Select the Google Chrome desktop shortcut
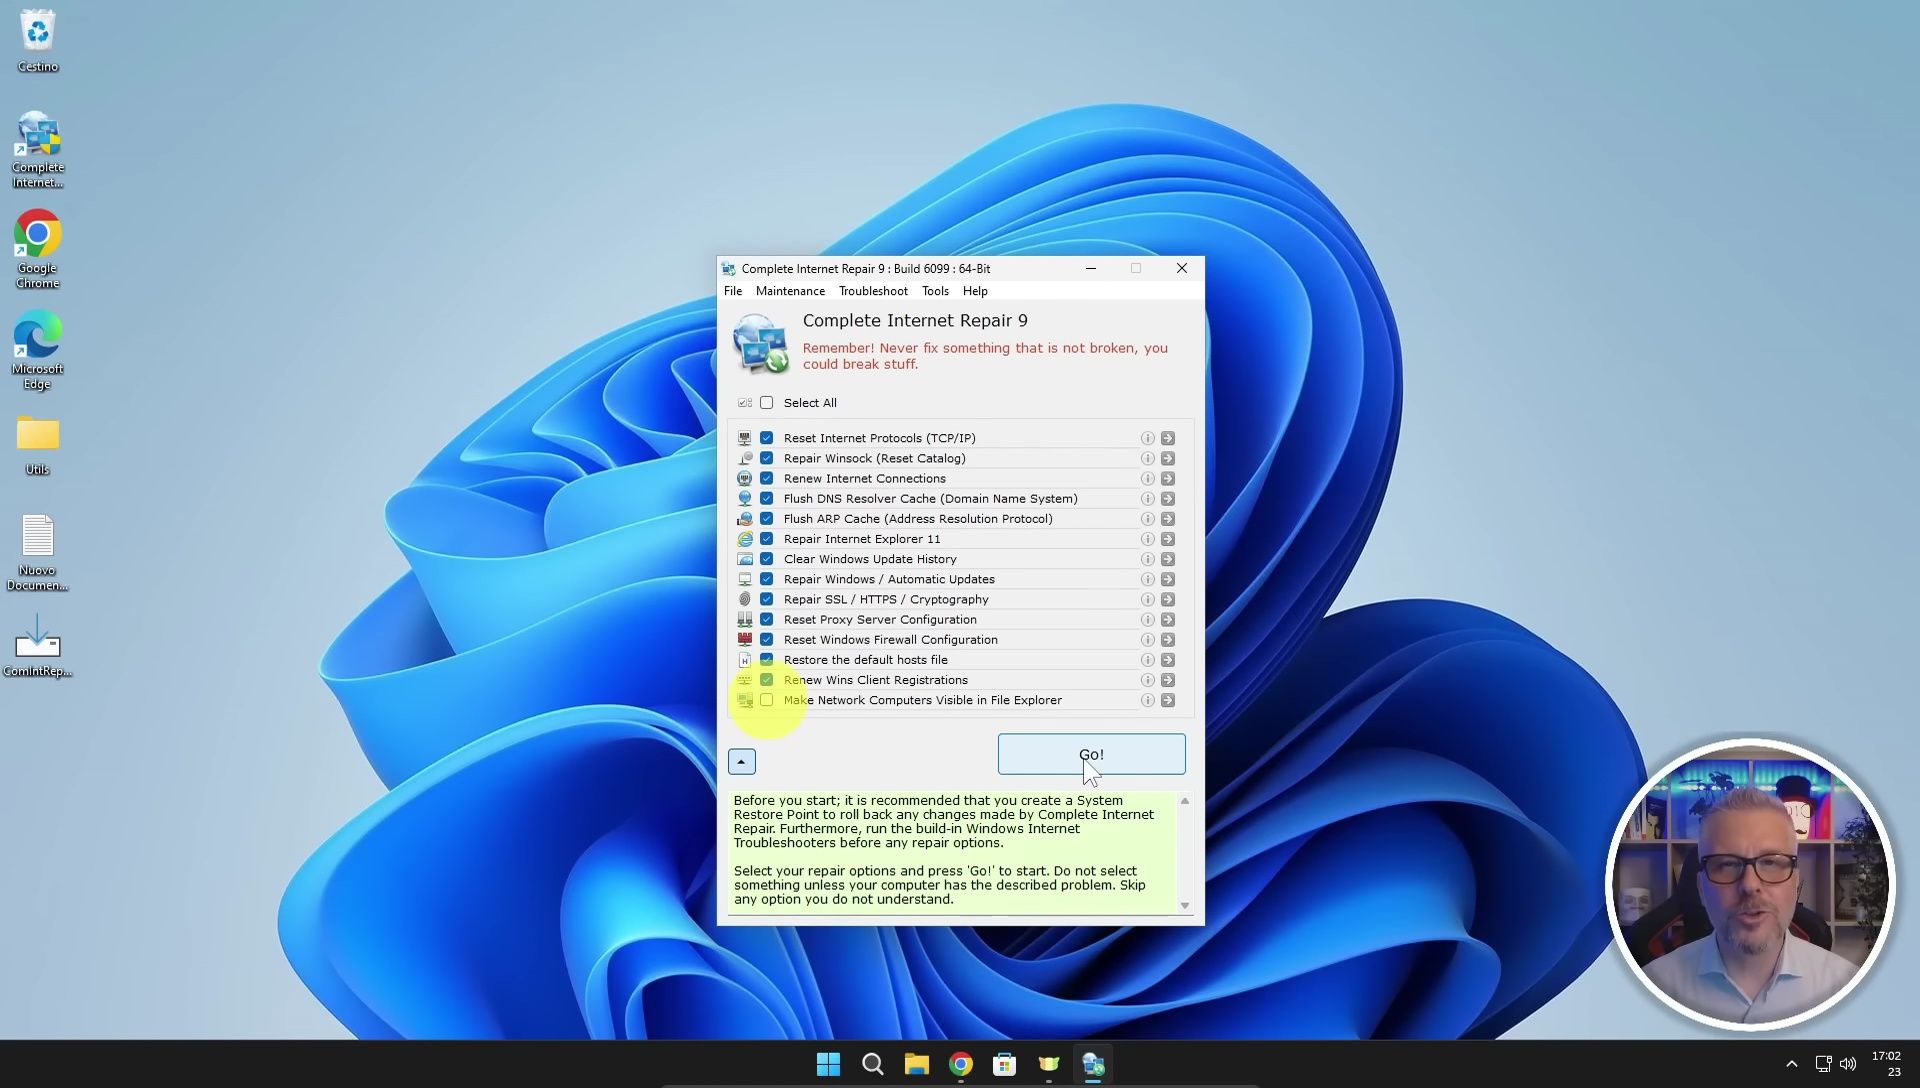This screenshot has height=1088, width=1920. pyautogui.click(x=38, y=249)
